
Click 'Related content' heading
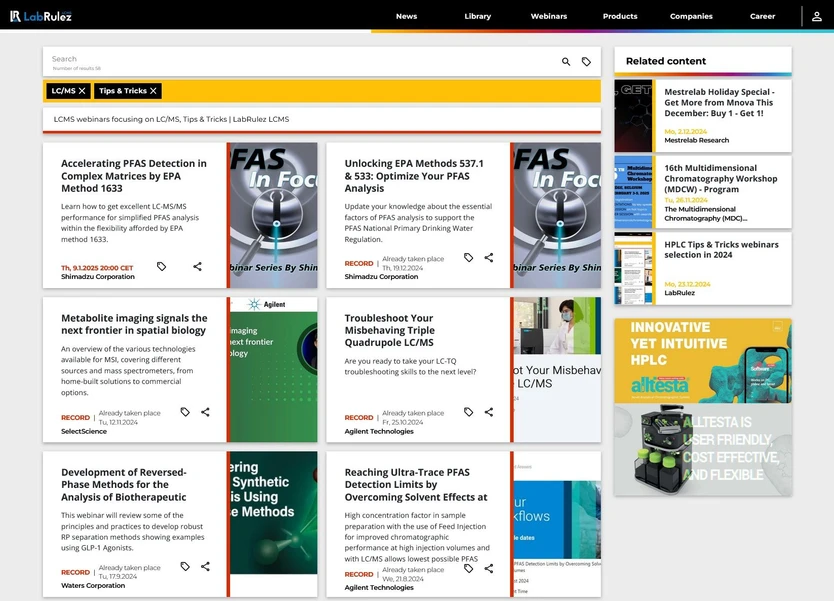point(666,61)
